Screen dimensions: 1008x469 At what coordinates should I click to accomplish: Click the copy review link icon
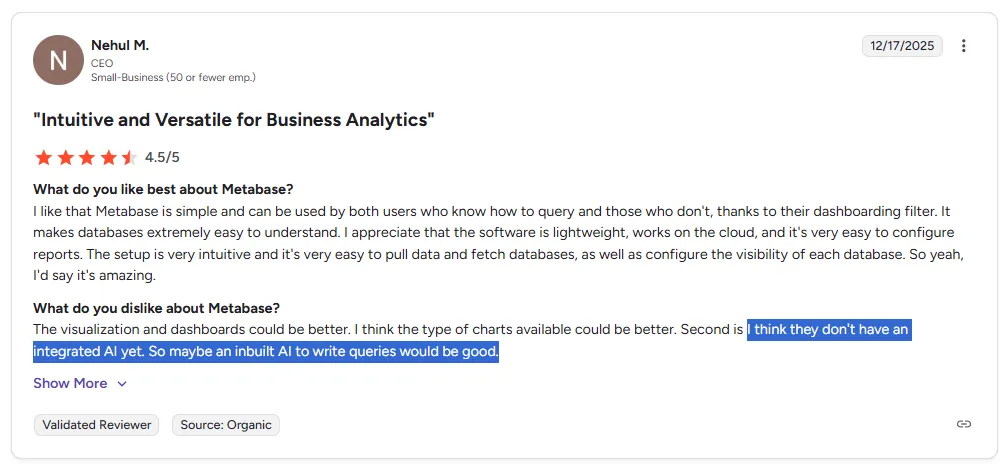(964, 424)
